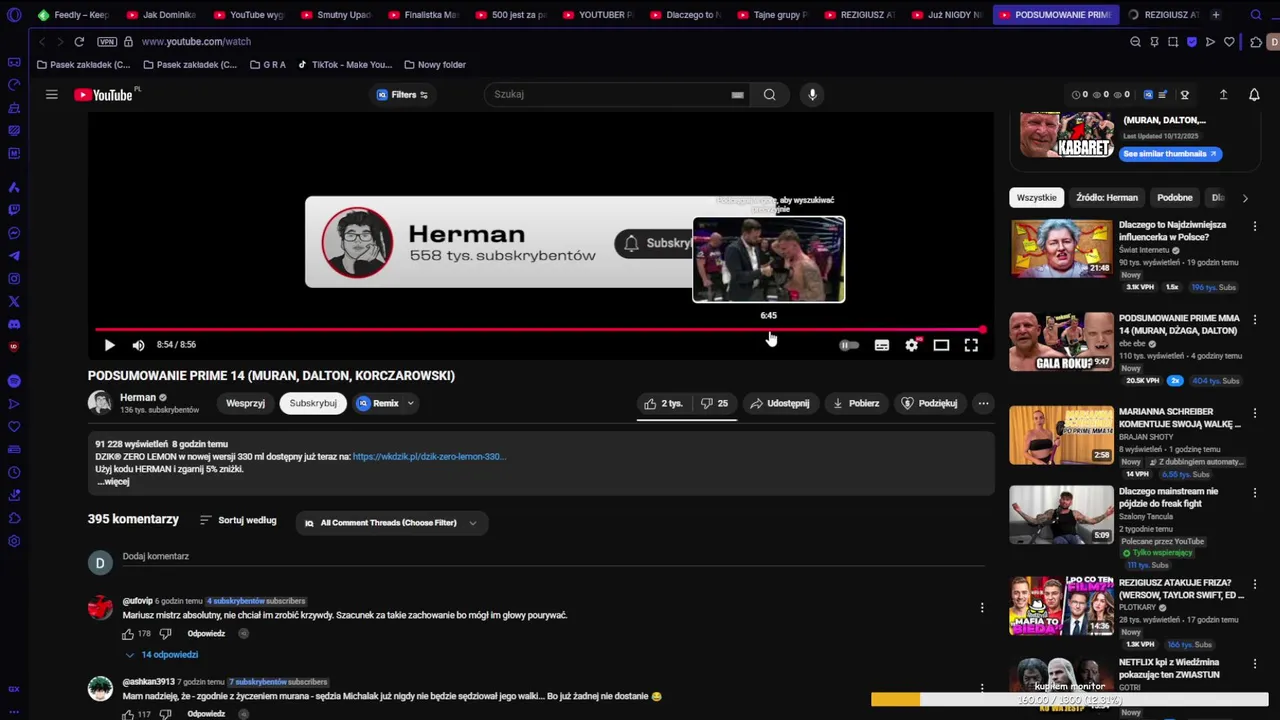Join the channel with Wesprzyj
Viewport: 1280px width, 720px height.
click(x=245, y=403)
